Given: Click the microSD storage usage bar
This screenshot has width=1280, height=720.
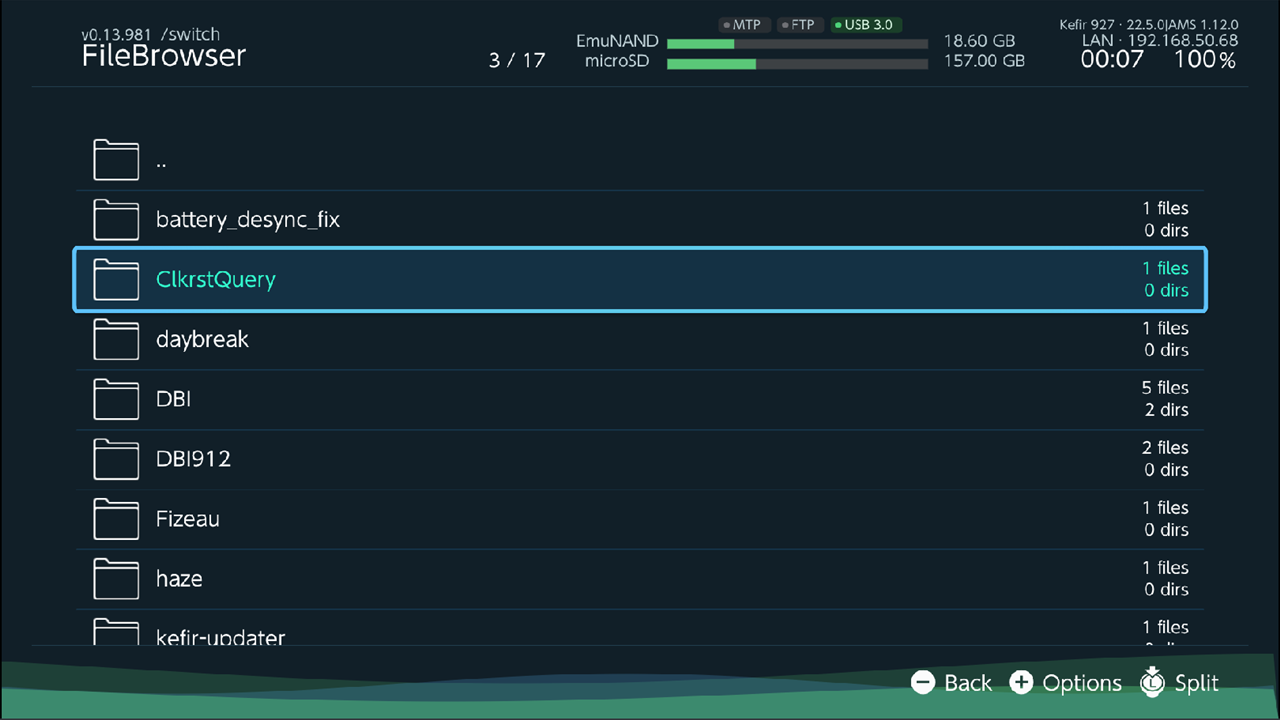Looking at the screenshot, I should pyautogui.click(x=797, y=63).
